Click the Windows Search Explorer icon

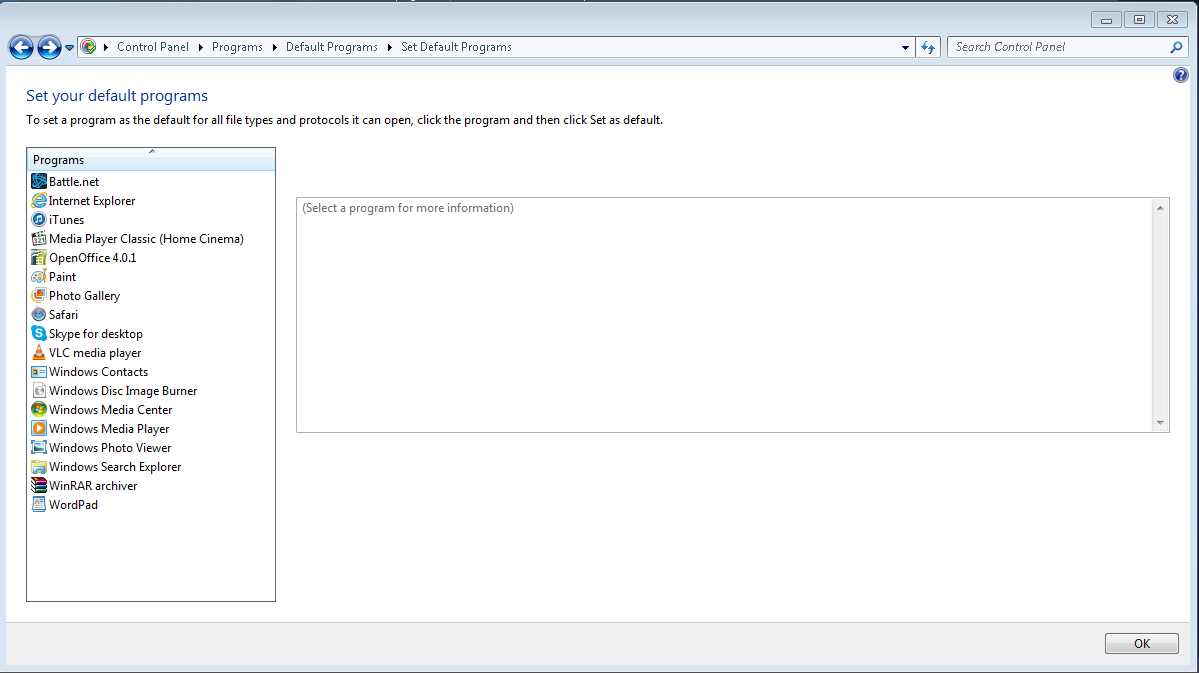39,467
